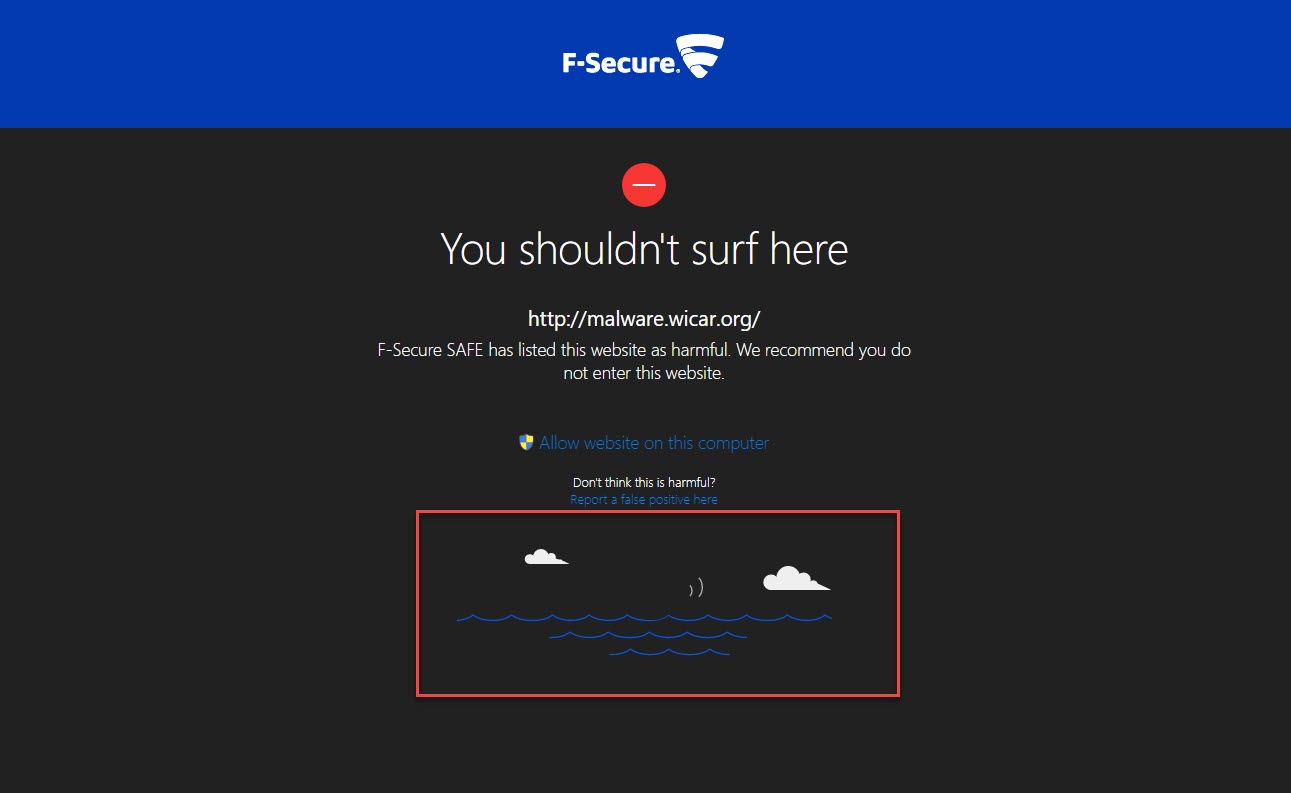
Task: Open the Report a false positive link
Action: pos(644,499)
